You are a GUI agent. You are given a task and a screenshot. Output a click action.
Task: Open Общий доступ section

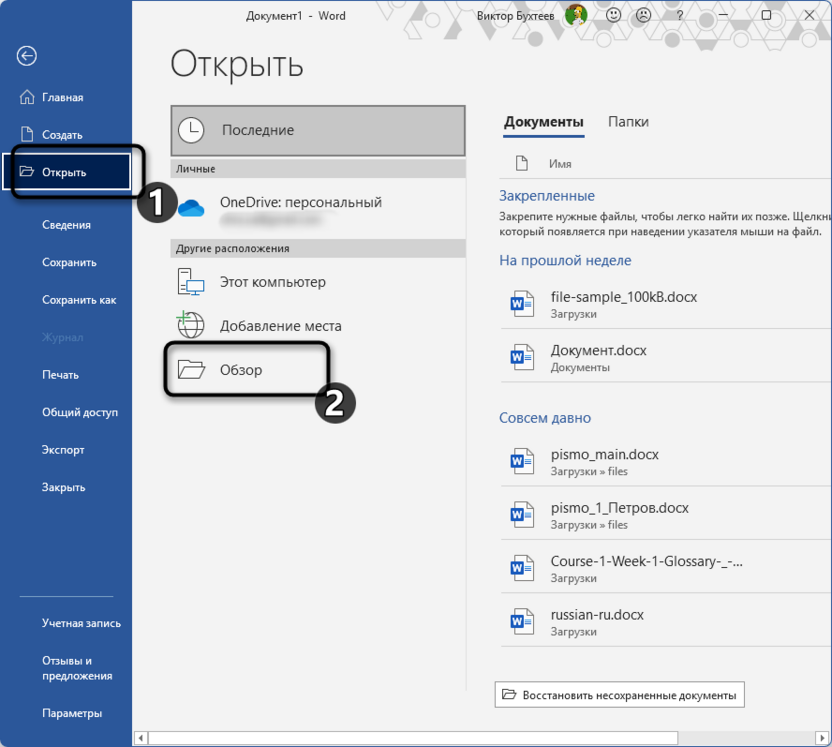[x=66, y=412]
